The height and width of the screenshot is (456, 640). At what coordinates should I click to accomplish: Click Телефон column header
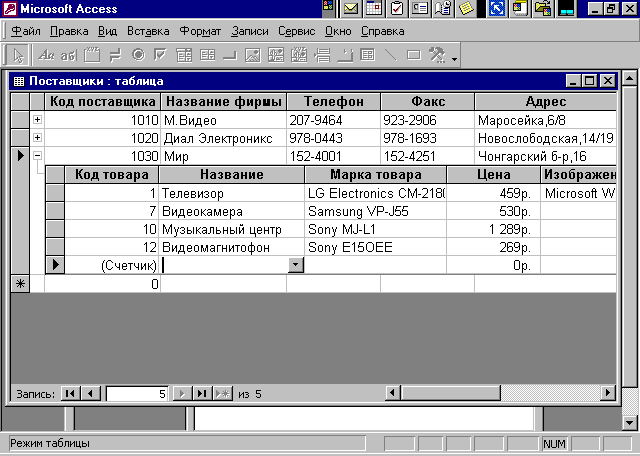tap(334, 102)
